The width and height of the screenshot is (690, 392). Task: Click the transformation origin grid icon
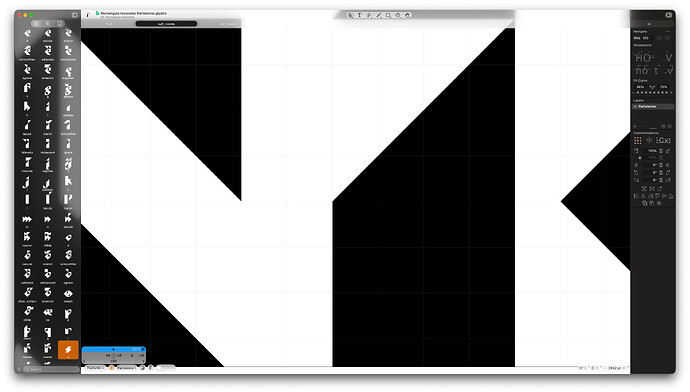(638, 140)
